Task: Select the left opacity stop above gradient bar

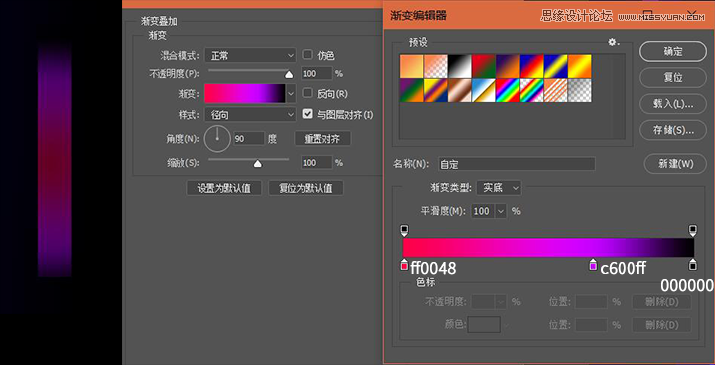Action: (x=404, y=230)
